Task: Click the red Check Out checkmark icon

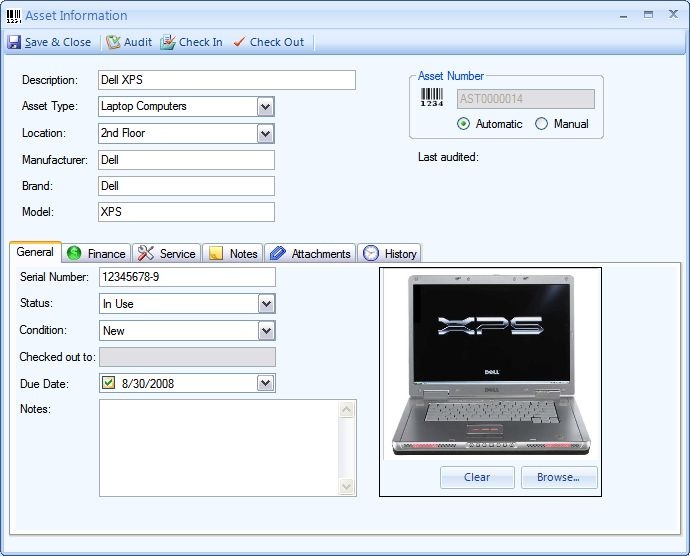Action: coord(239,42)
